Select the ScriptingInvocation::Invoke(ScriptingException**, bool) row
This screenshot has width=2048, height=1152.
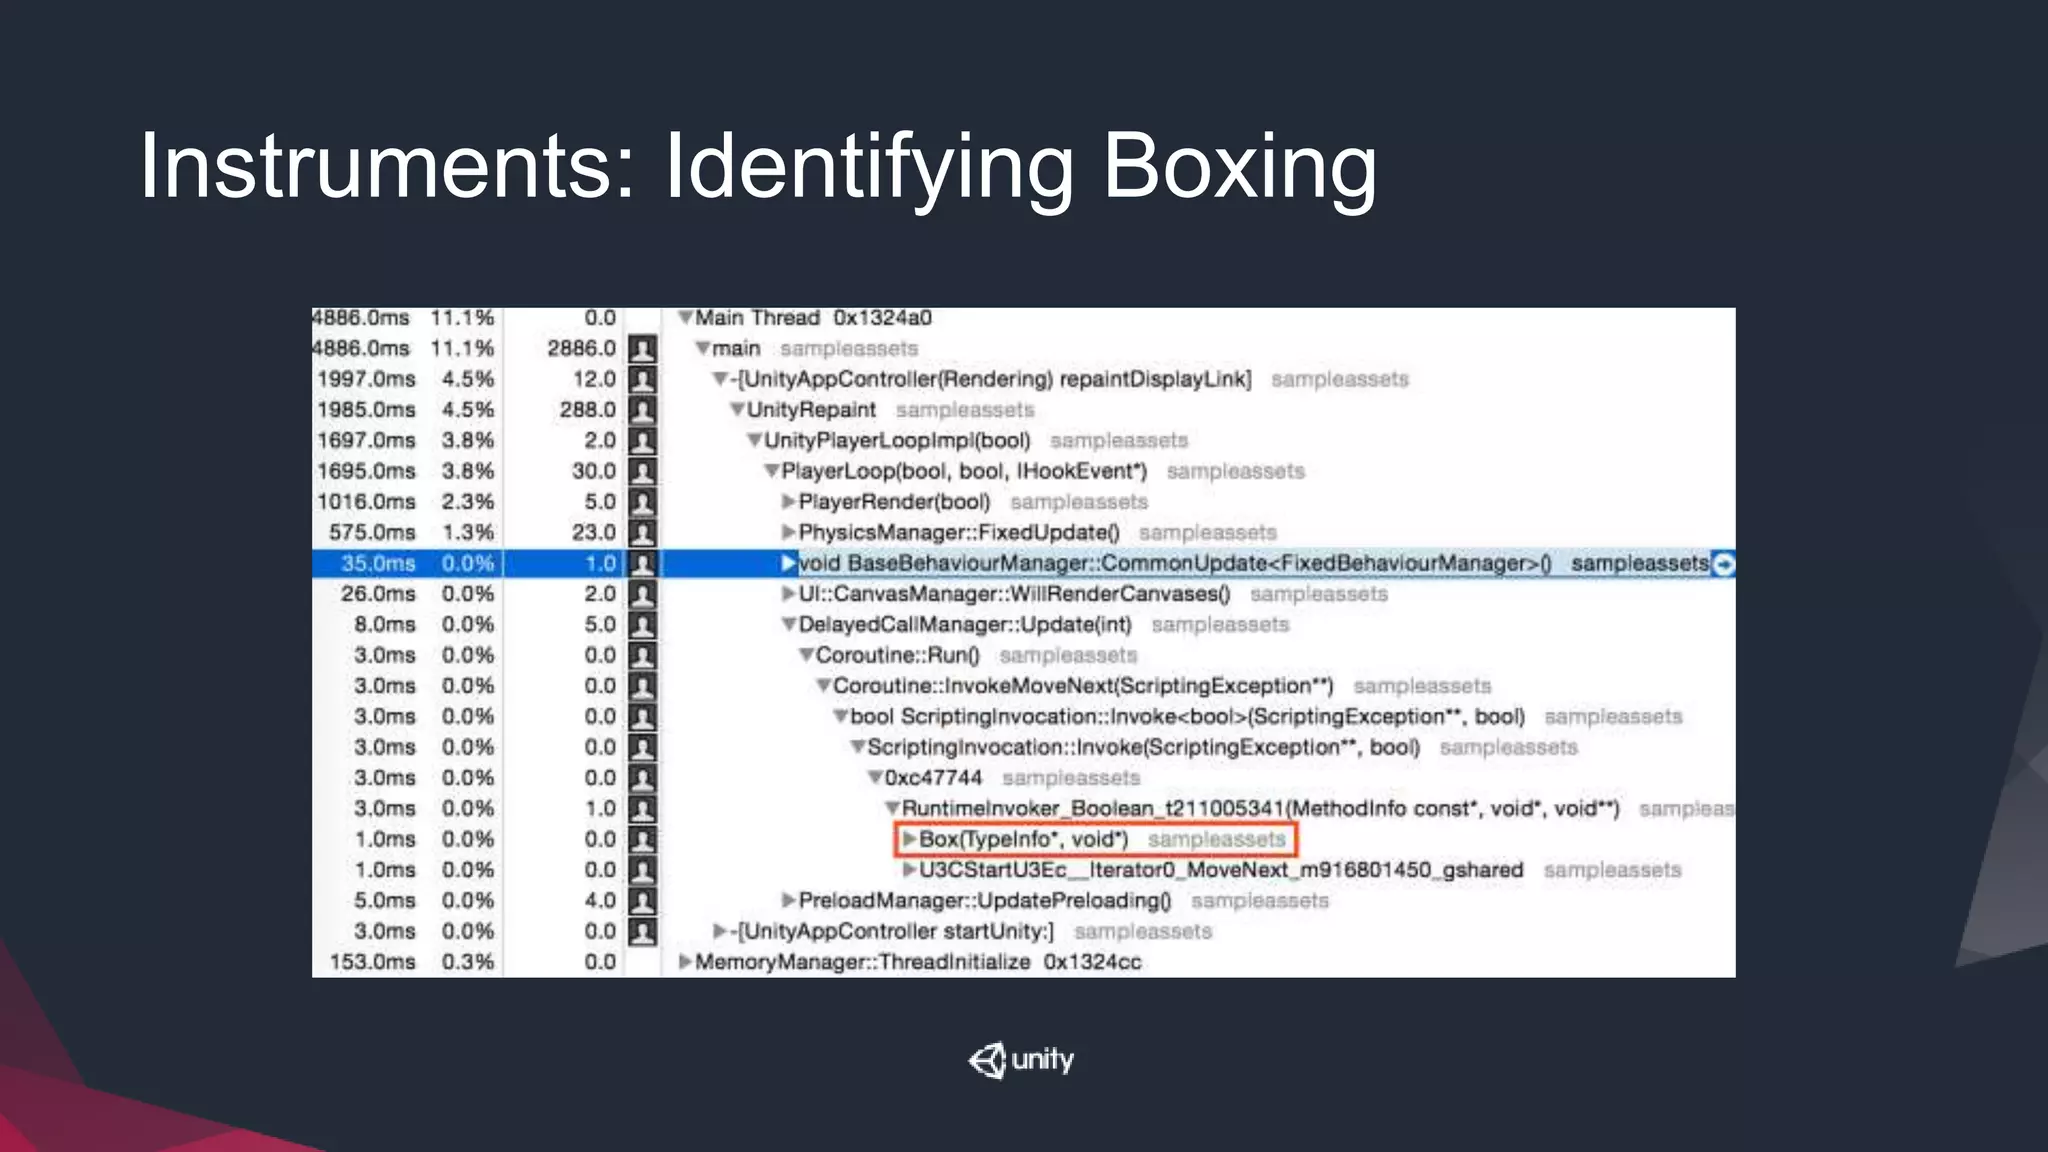[x=1023, y=748]
